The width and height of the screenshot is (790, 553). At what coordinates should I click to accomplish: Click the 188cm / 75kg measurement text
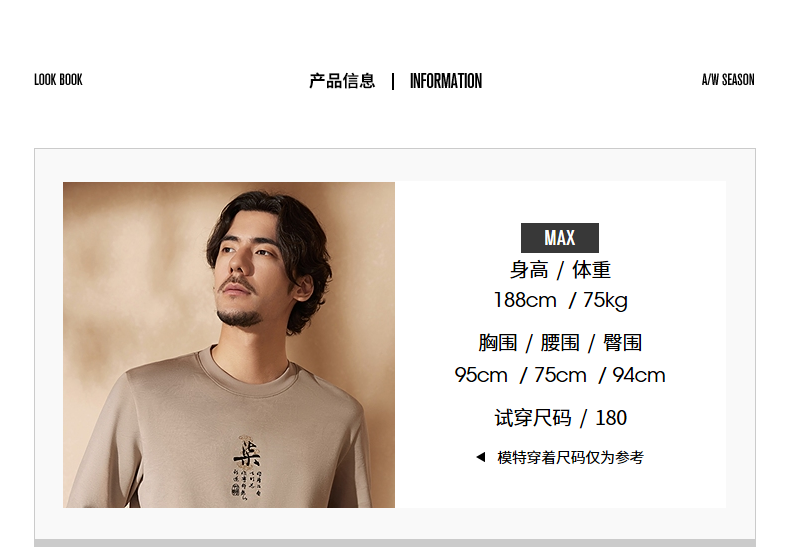click(560, 301)
